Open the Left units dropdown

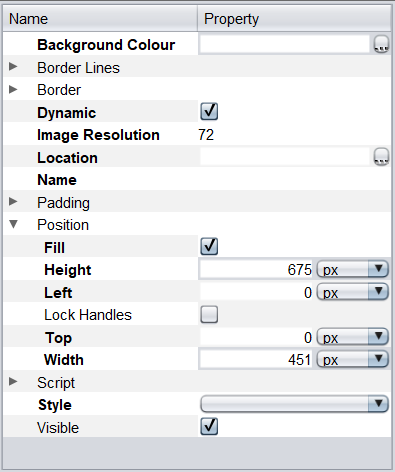pyautogui.click(x=352, y=292)
